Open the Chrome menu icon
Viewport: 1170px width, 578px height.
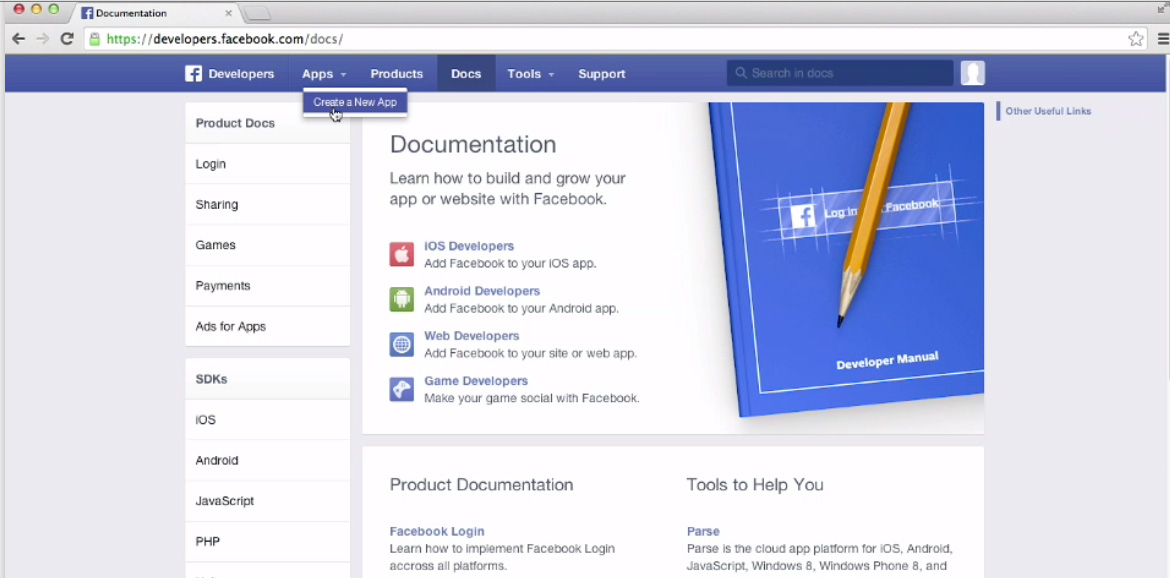coord(1163,39)
